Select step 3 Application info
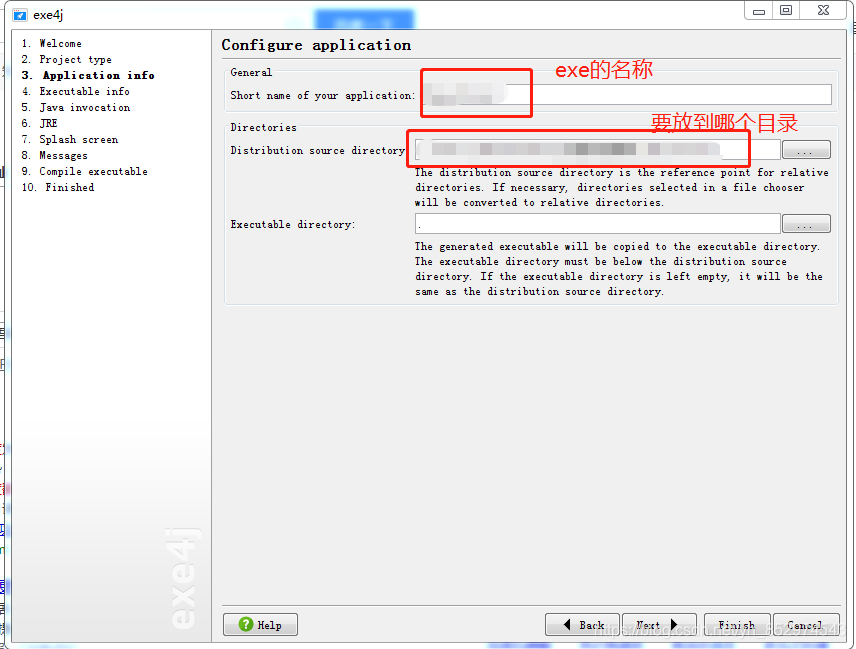This screenshot has width=856, height=649. click(x=88, y=75)
